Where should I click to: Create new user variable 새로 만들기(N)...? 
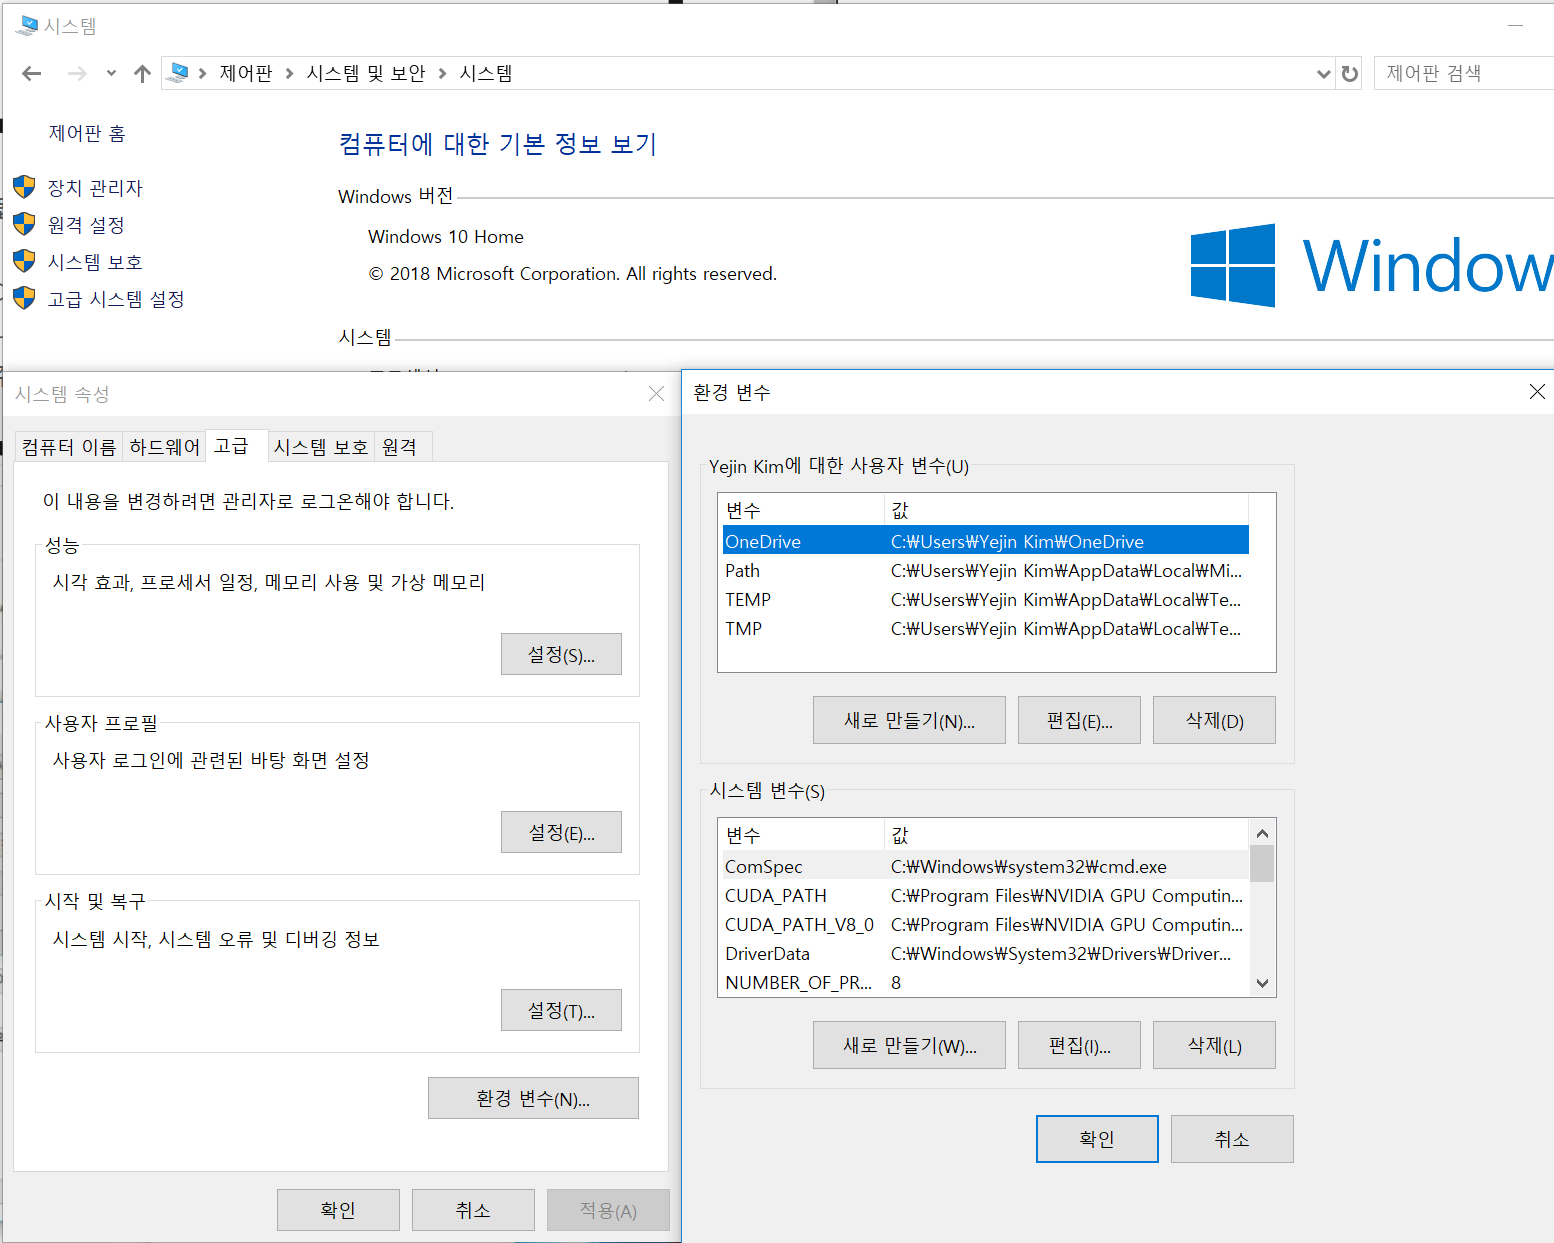tap(909, 720)
